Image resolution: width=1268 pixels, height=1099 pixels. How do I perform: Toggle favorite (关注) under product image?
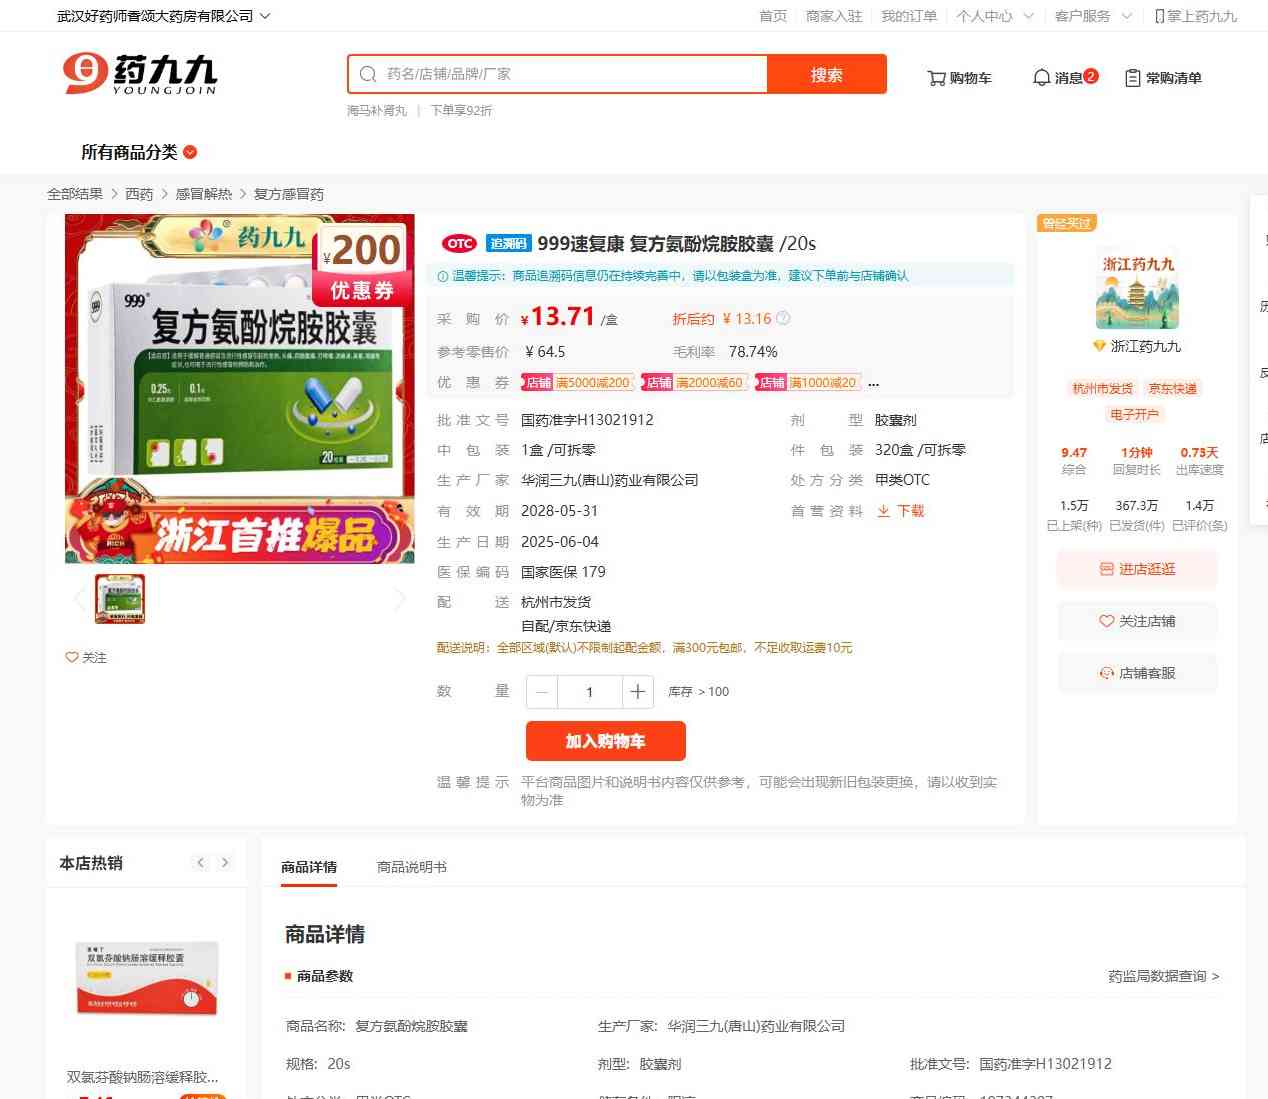pyautogui.click(x=86, y=658)
